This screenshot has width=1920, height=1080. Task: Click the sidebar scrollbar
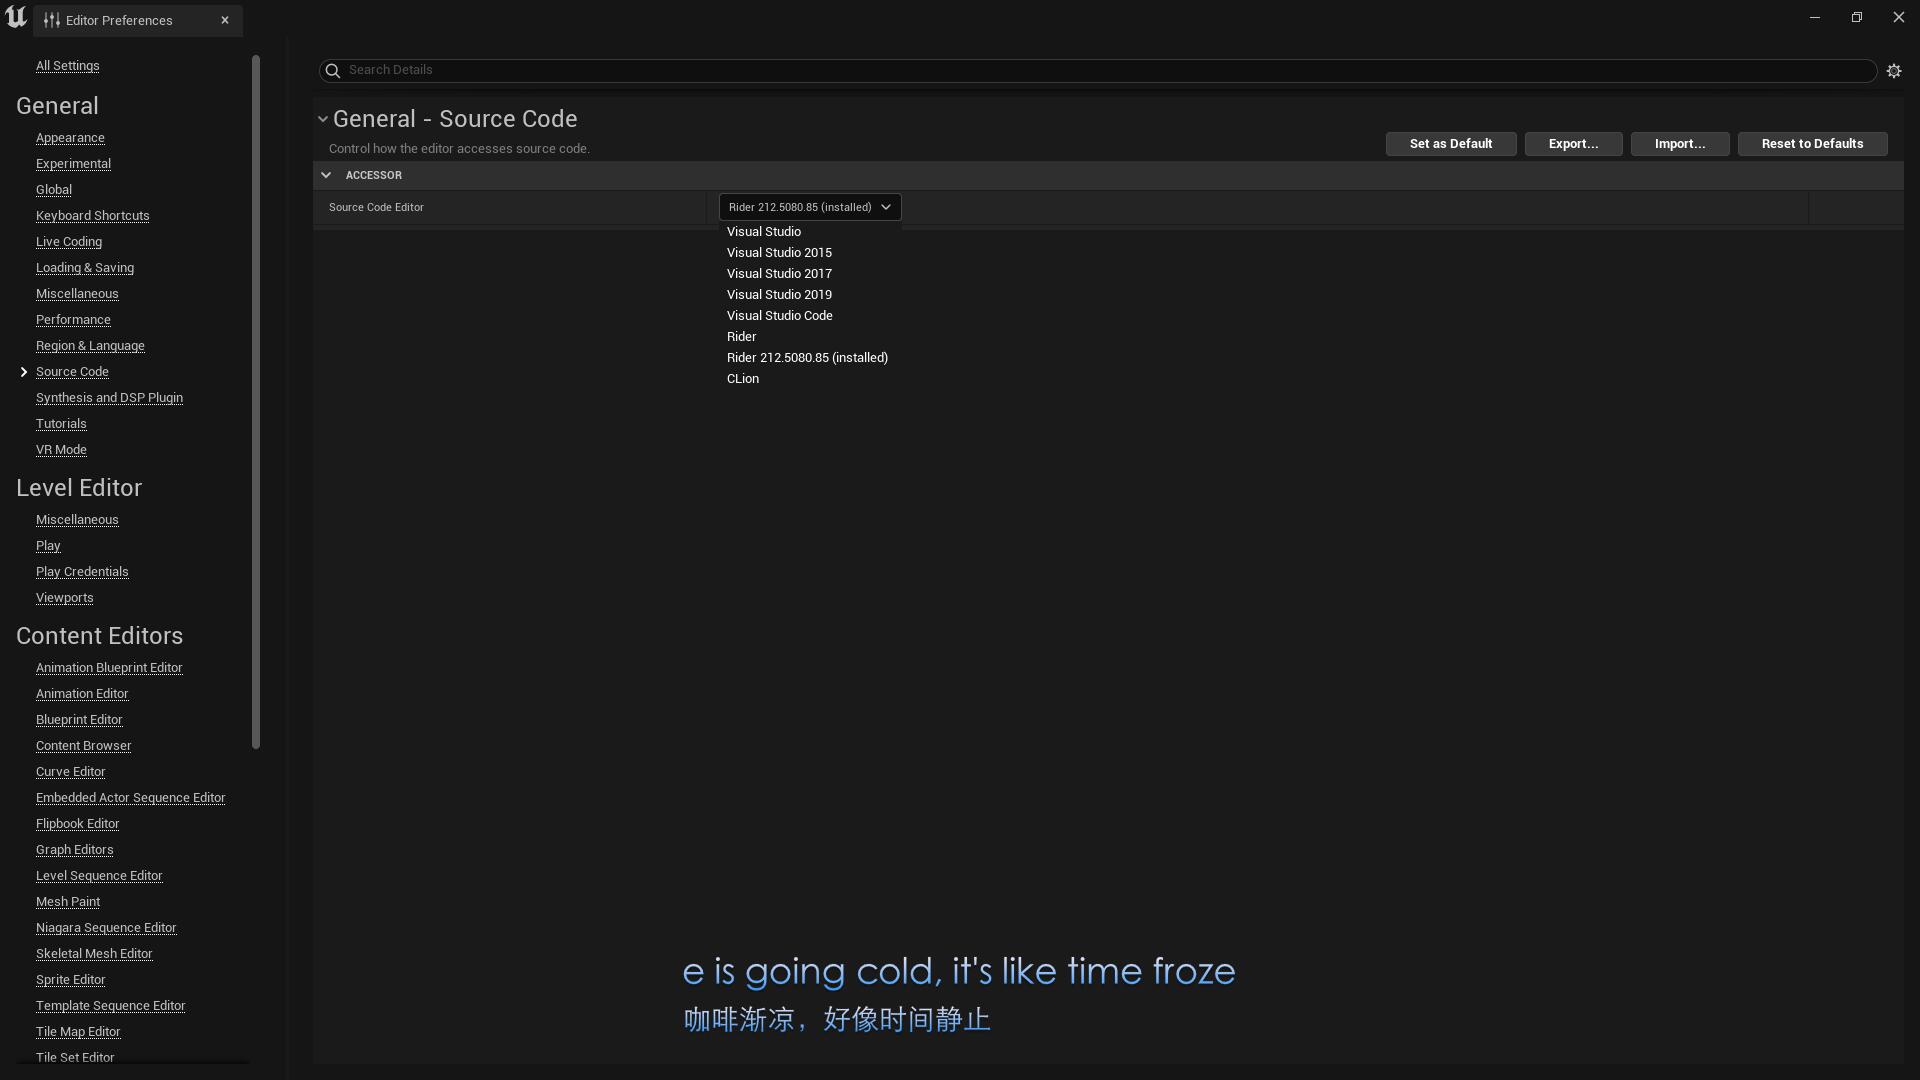click(x=256, y=400)
